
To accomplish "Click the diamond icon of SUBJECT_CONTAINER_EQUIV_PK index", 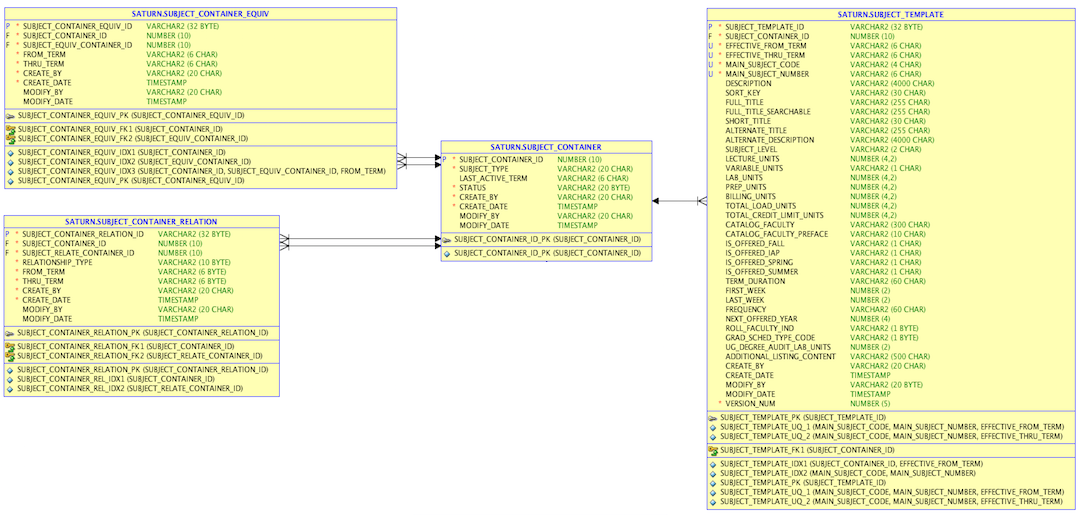I will (10, 181).
